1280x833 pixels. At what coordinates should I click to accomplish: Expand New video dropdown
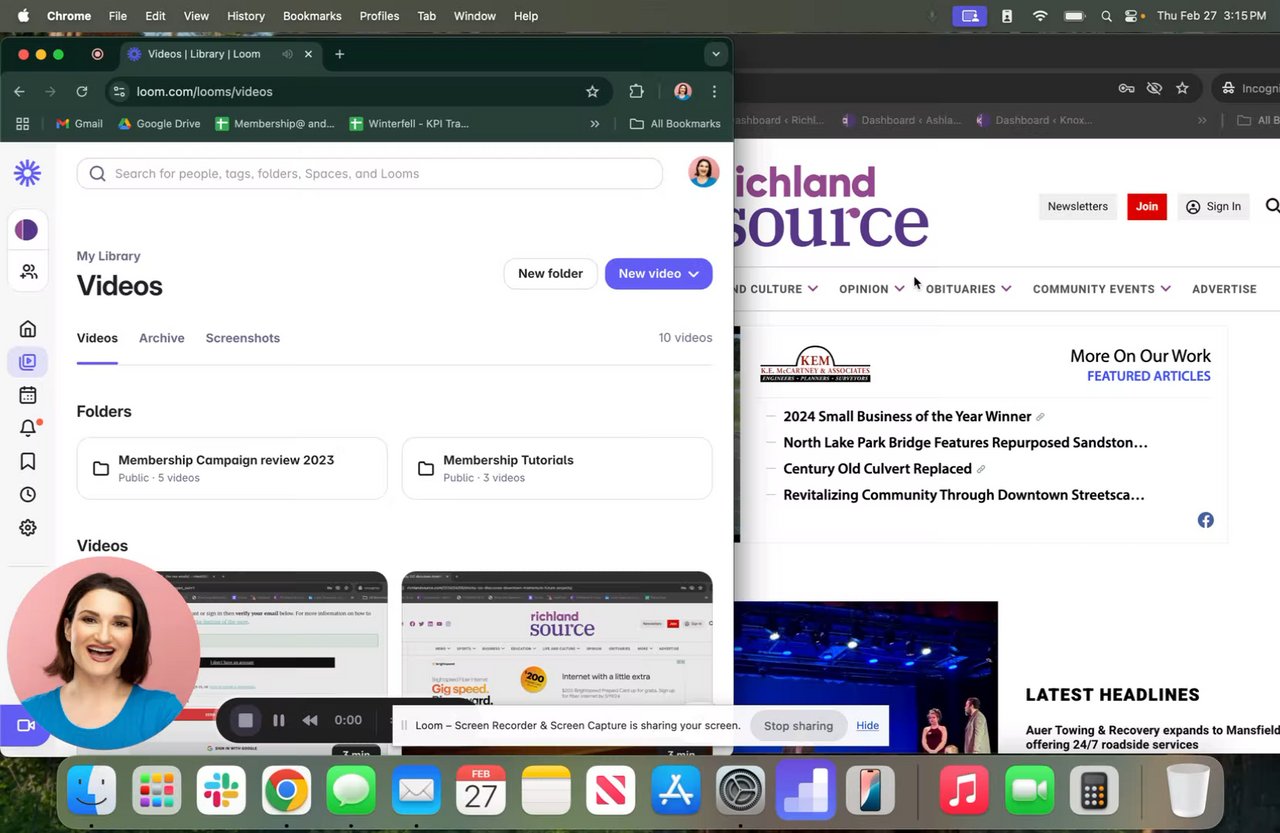694,274
